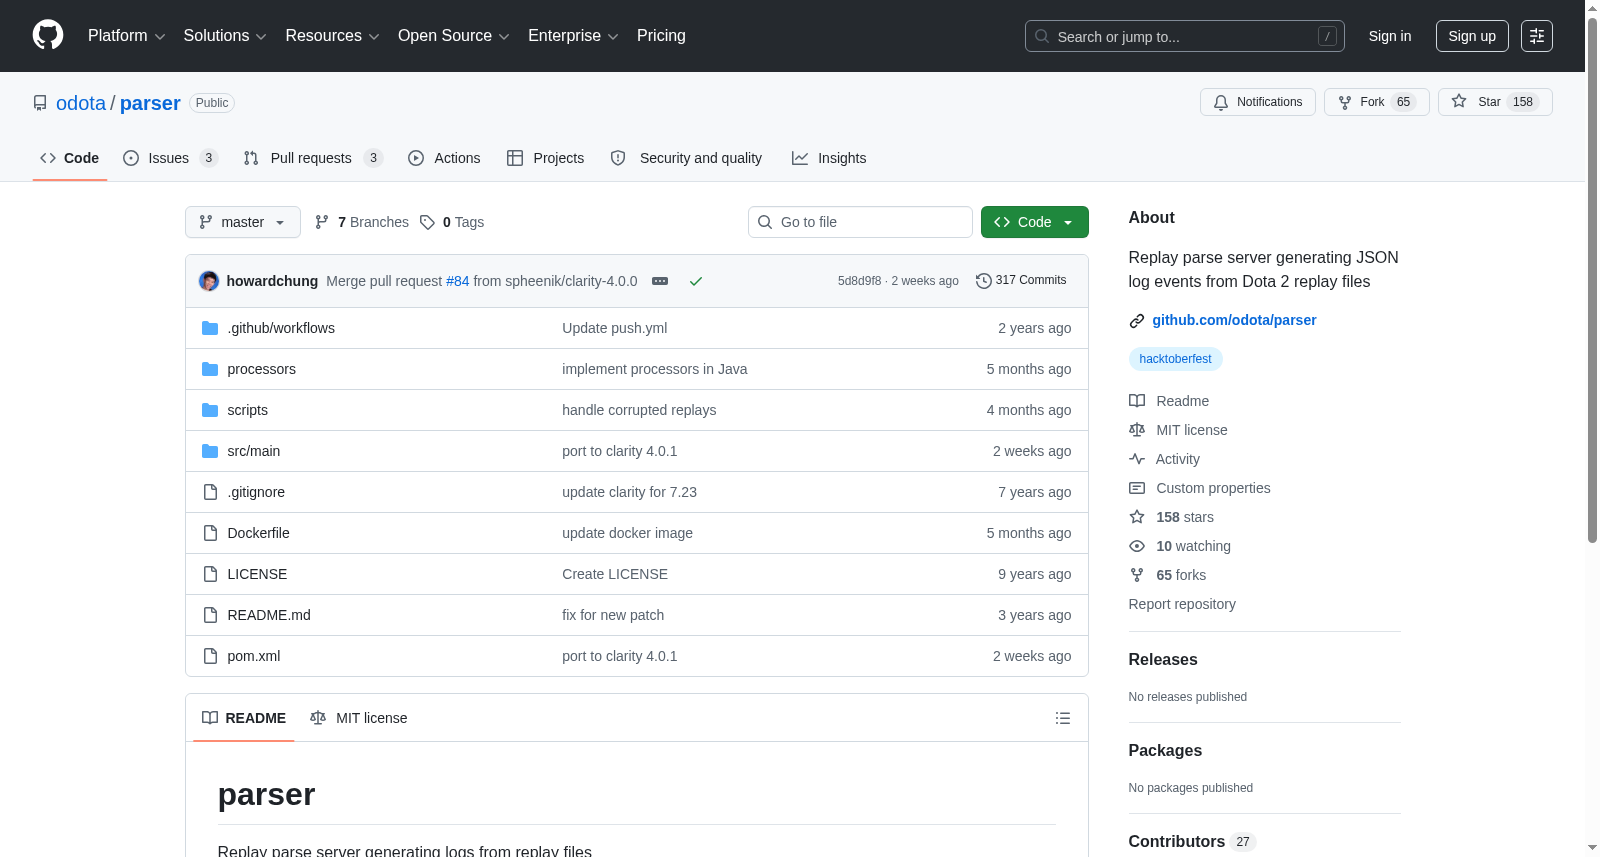Click the 158 stars count in About
This screenshot has width=1600, height=857.
[1185, 517]
